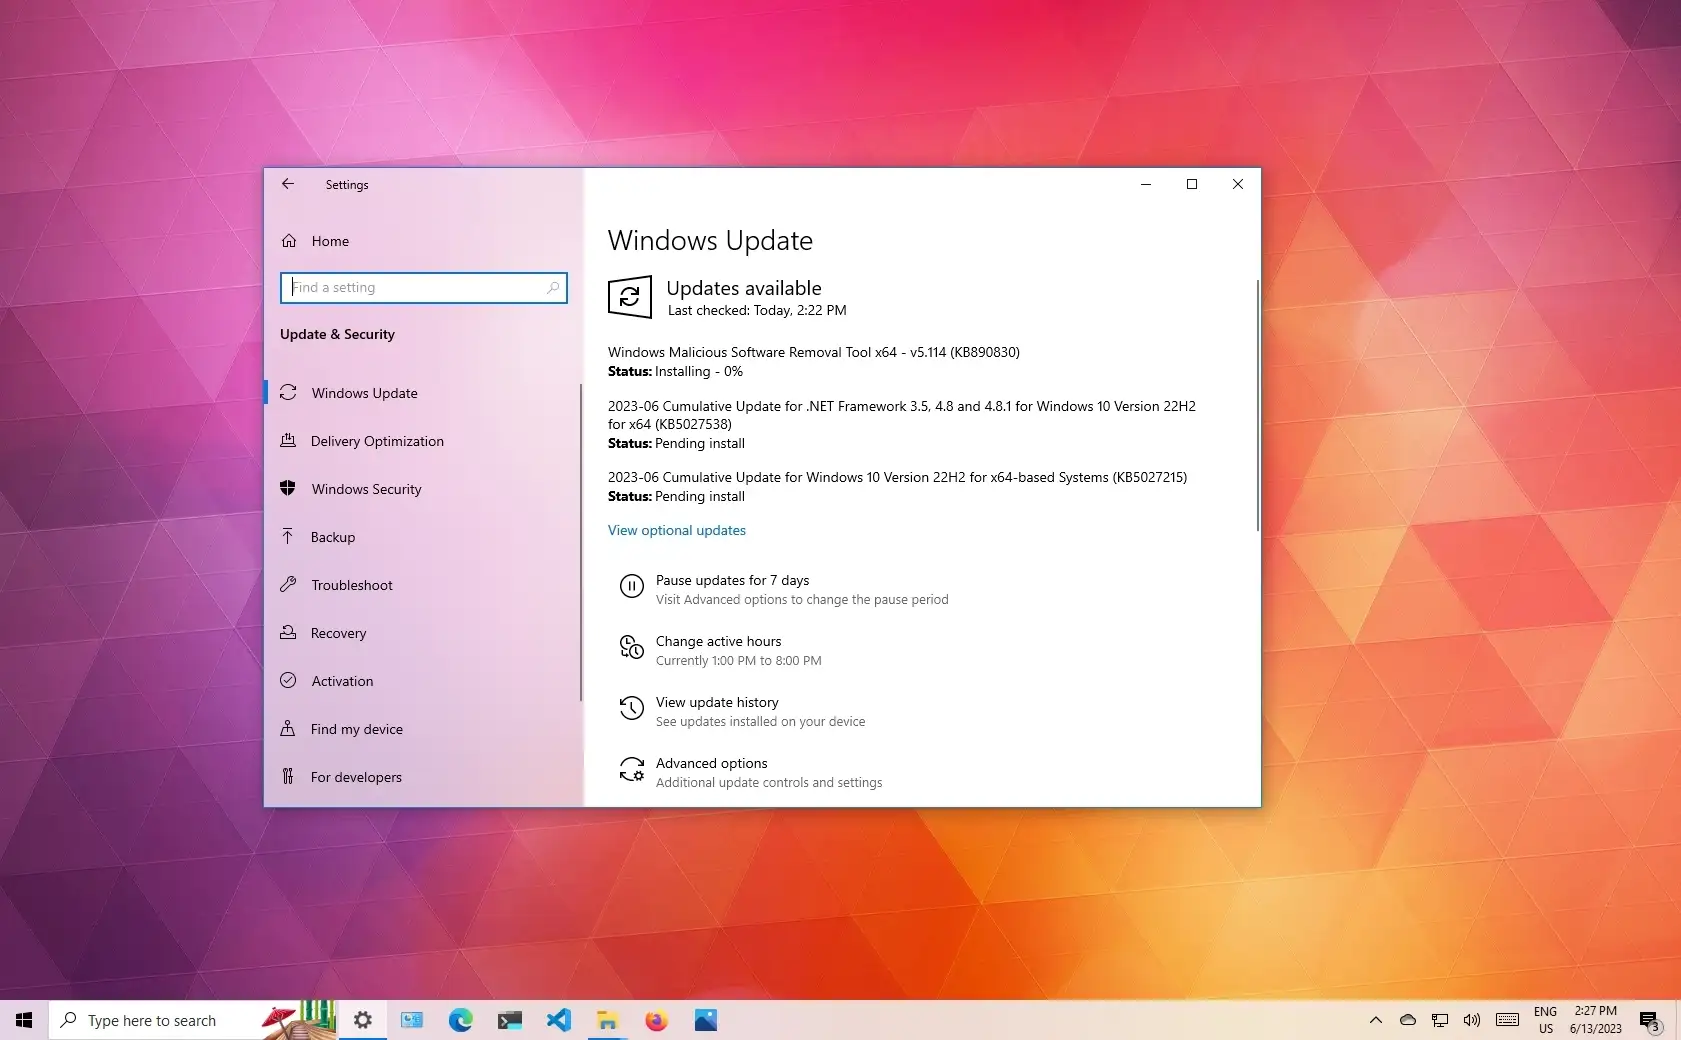
Task: Click the Activation checkmark icon
Action: coord(288,681)
